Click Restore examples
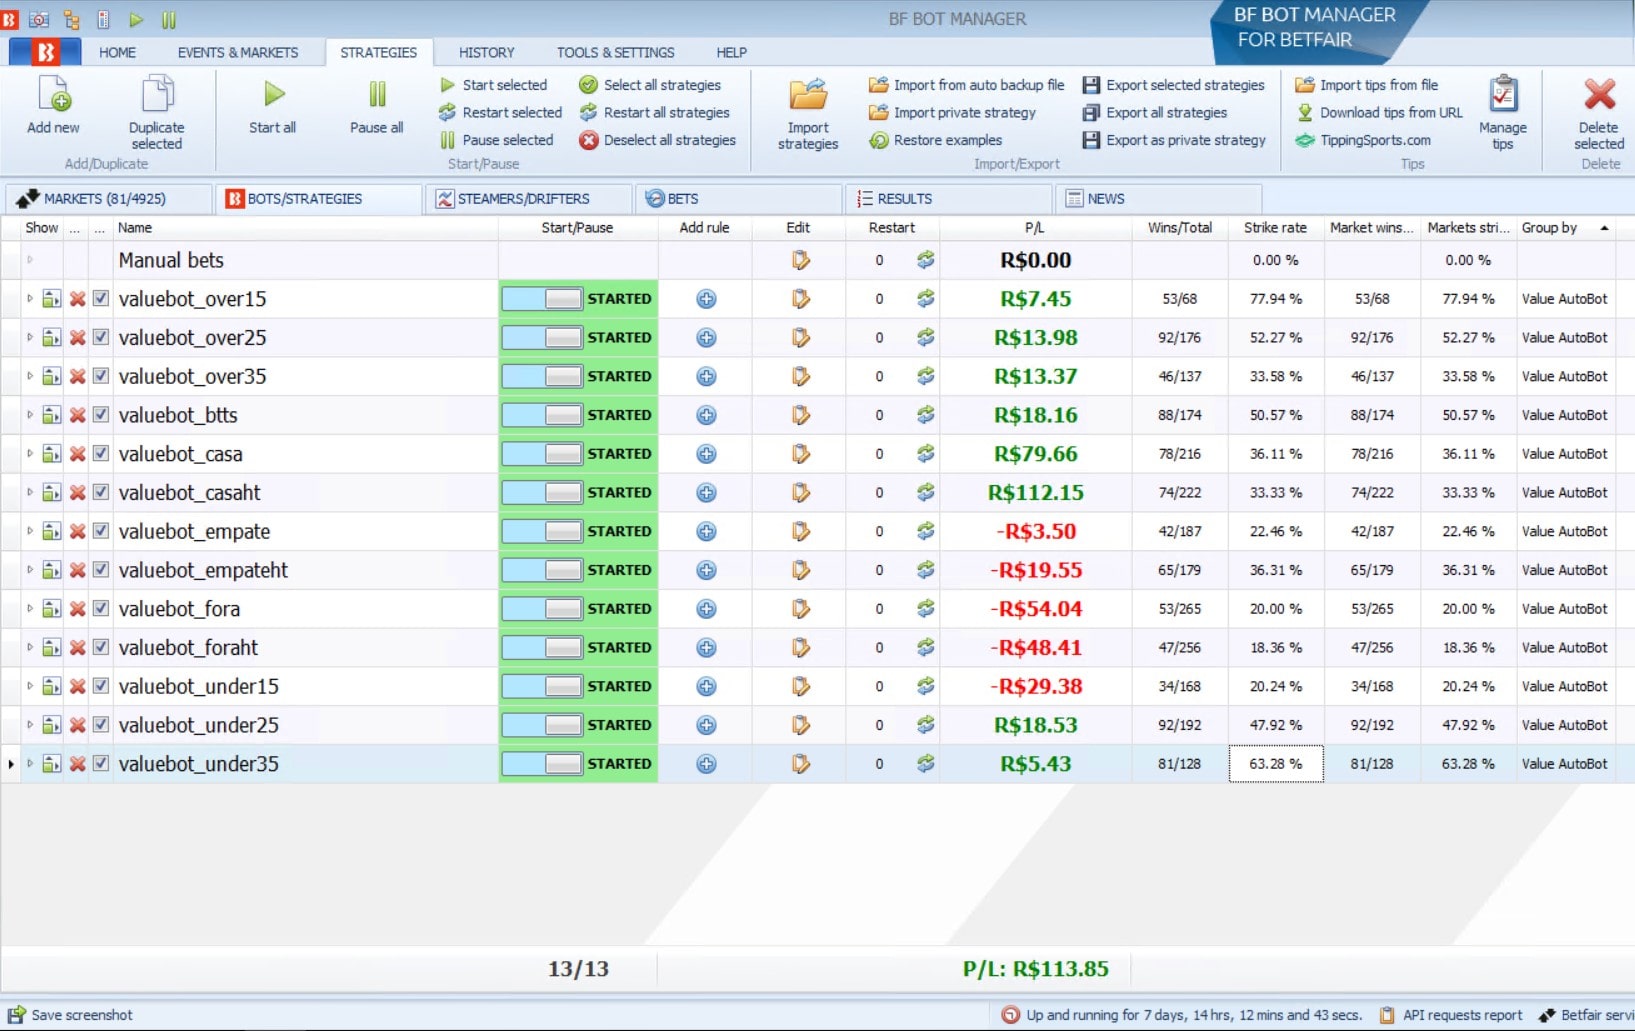 [936, 140]
